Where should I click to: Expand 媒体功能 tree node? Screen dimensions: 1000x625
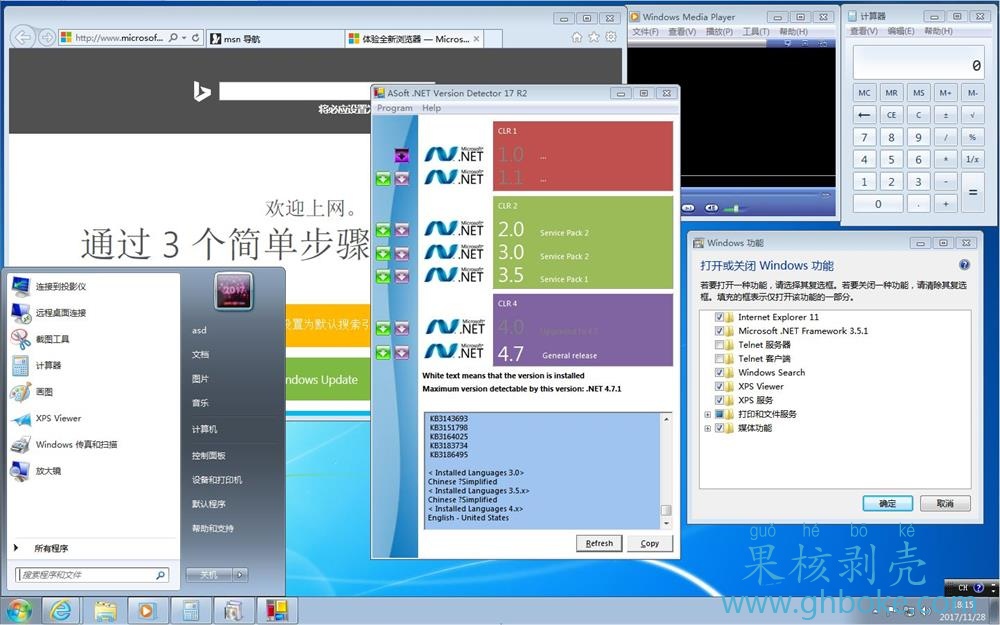[708, 428]
